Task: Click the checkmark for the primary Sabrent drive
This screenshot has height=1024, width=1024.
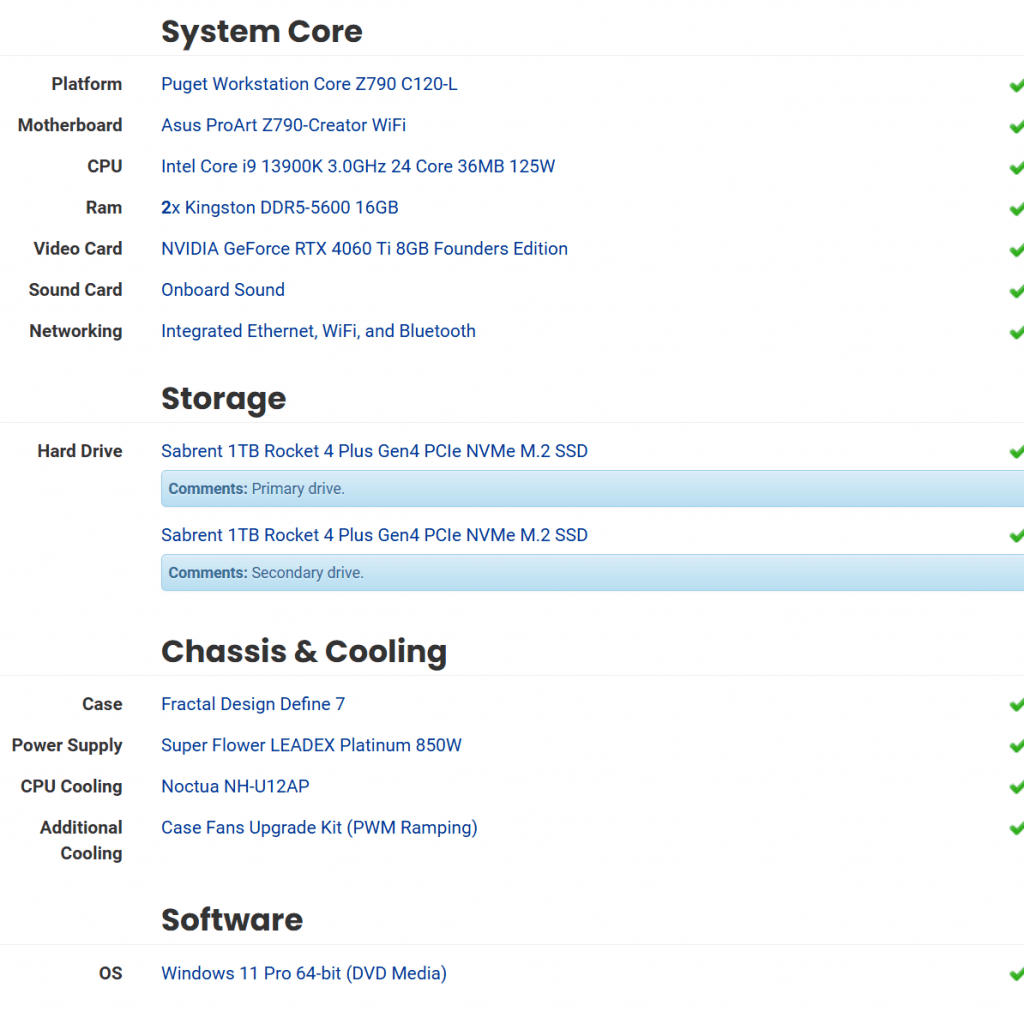Action: (x=1016, y=452)
